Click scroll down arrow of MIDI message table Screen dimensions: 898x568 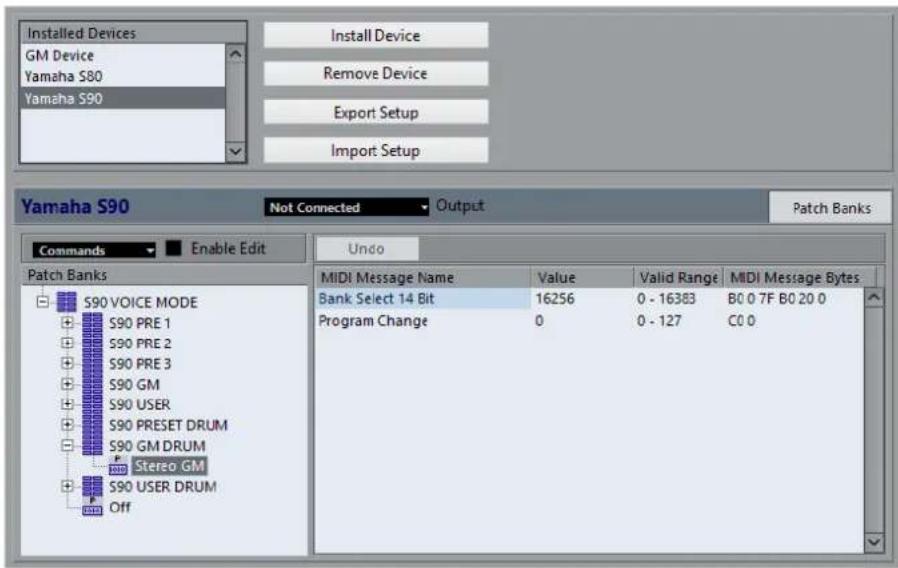(x=873, y=542)
